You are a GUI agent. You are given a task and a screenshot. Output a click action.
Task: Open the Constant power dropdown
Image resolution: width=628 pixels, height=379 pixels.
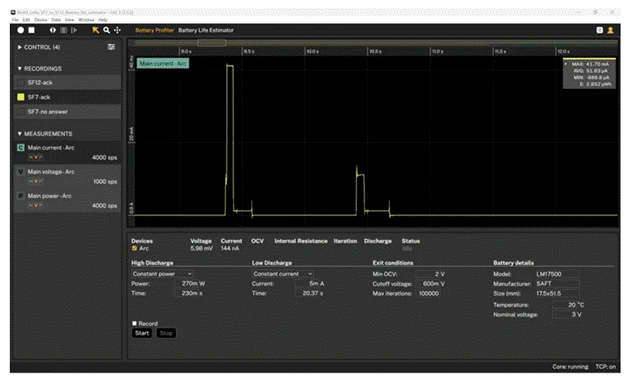coord(162,274)
